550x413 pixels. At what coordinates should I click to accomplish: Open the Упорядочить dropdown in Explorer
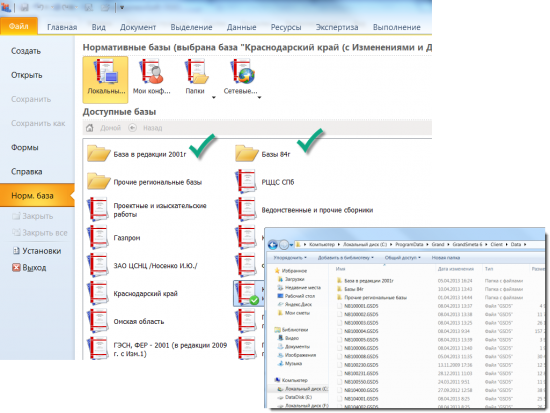[x=290, y=258]
